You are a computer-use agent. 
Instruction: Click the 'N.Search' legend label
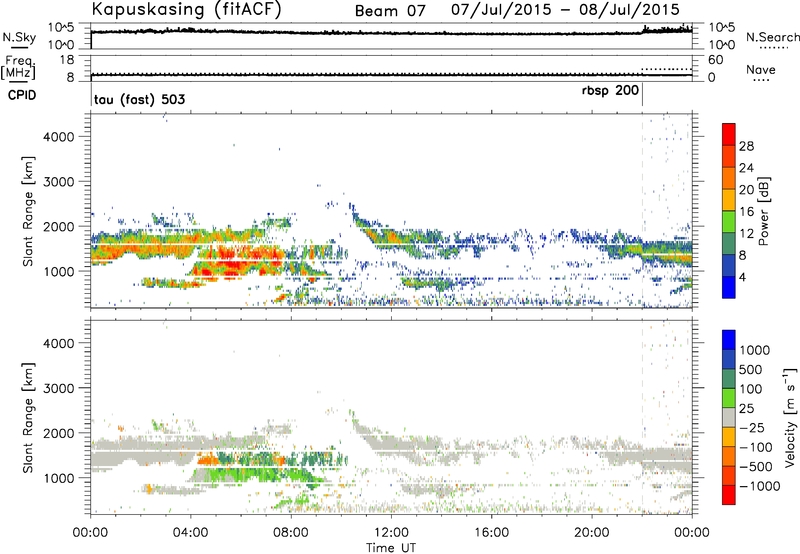point(772,37)
